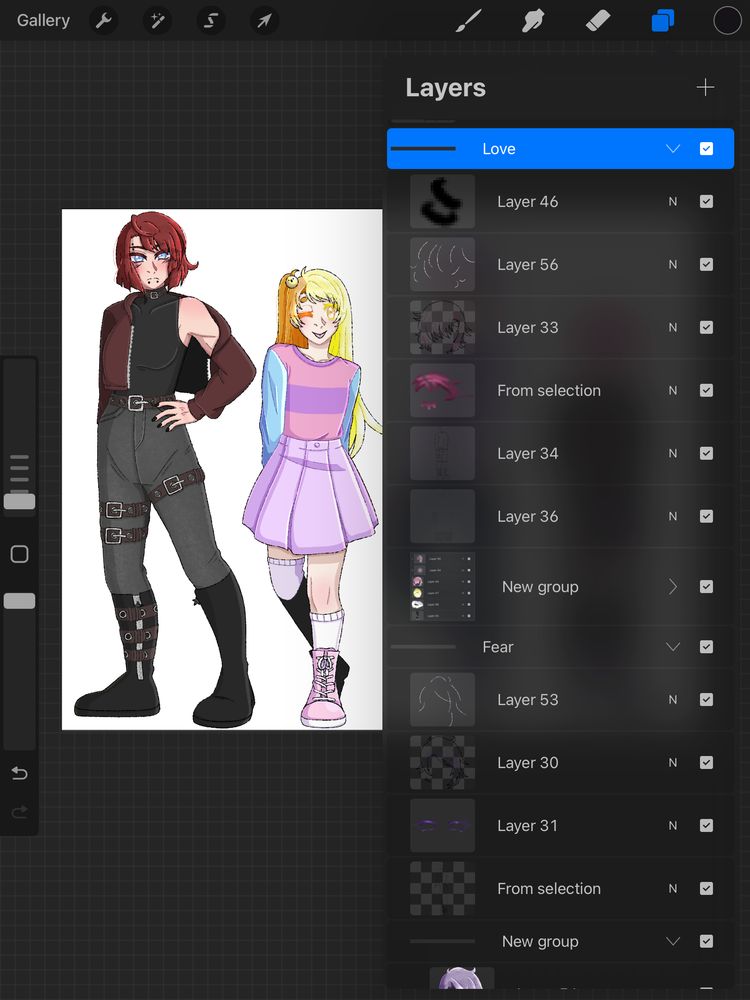Collapse the Love group
Viewport: 750px width, 1000px height.
(x=673, y=149)
